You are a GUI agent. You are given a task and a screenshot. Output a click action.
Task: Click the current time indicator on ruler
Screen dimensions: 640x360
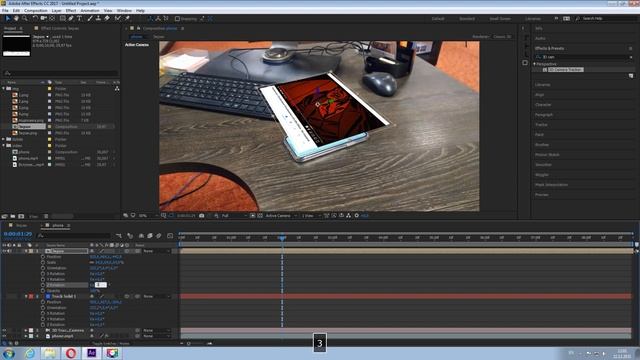click(282, 238)
